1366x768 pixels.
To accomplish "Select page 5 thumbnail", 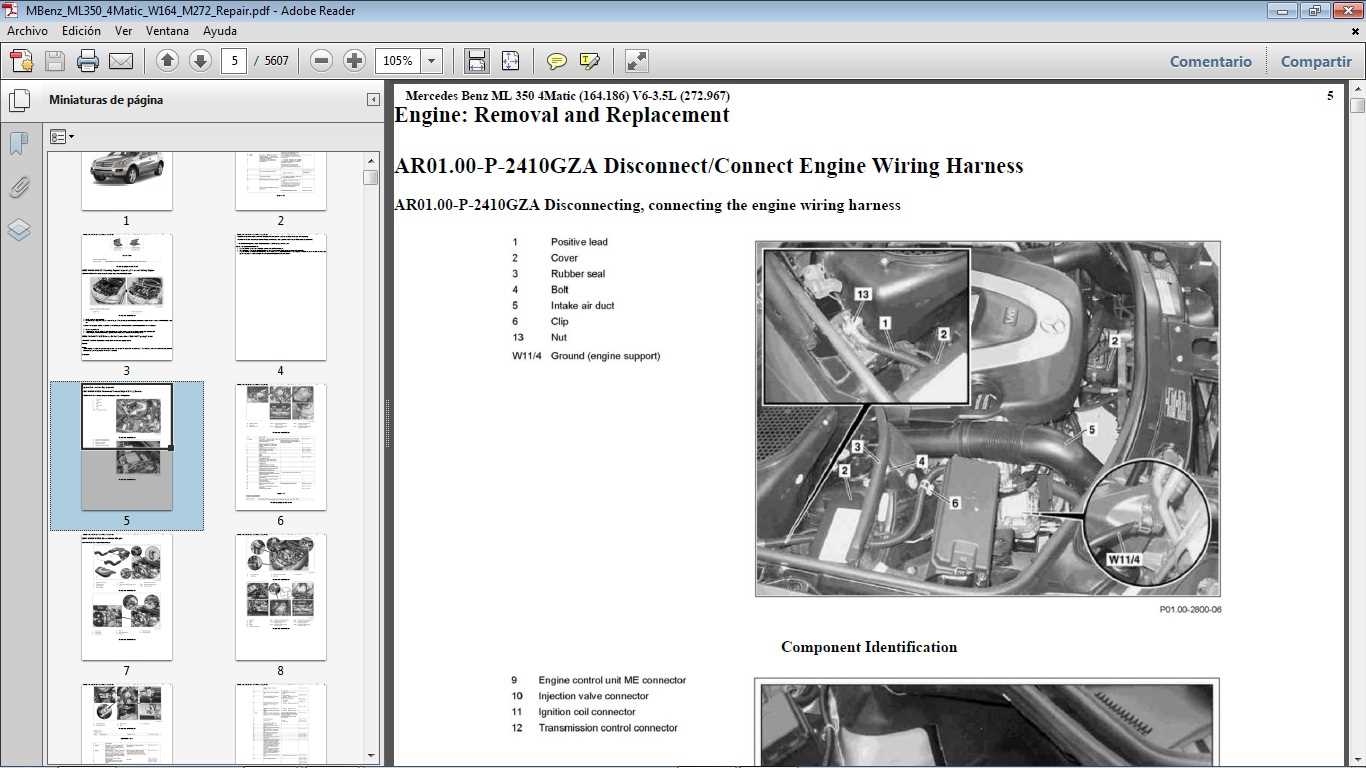I will pos(127,447).
